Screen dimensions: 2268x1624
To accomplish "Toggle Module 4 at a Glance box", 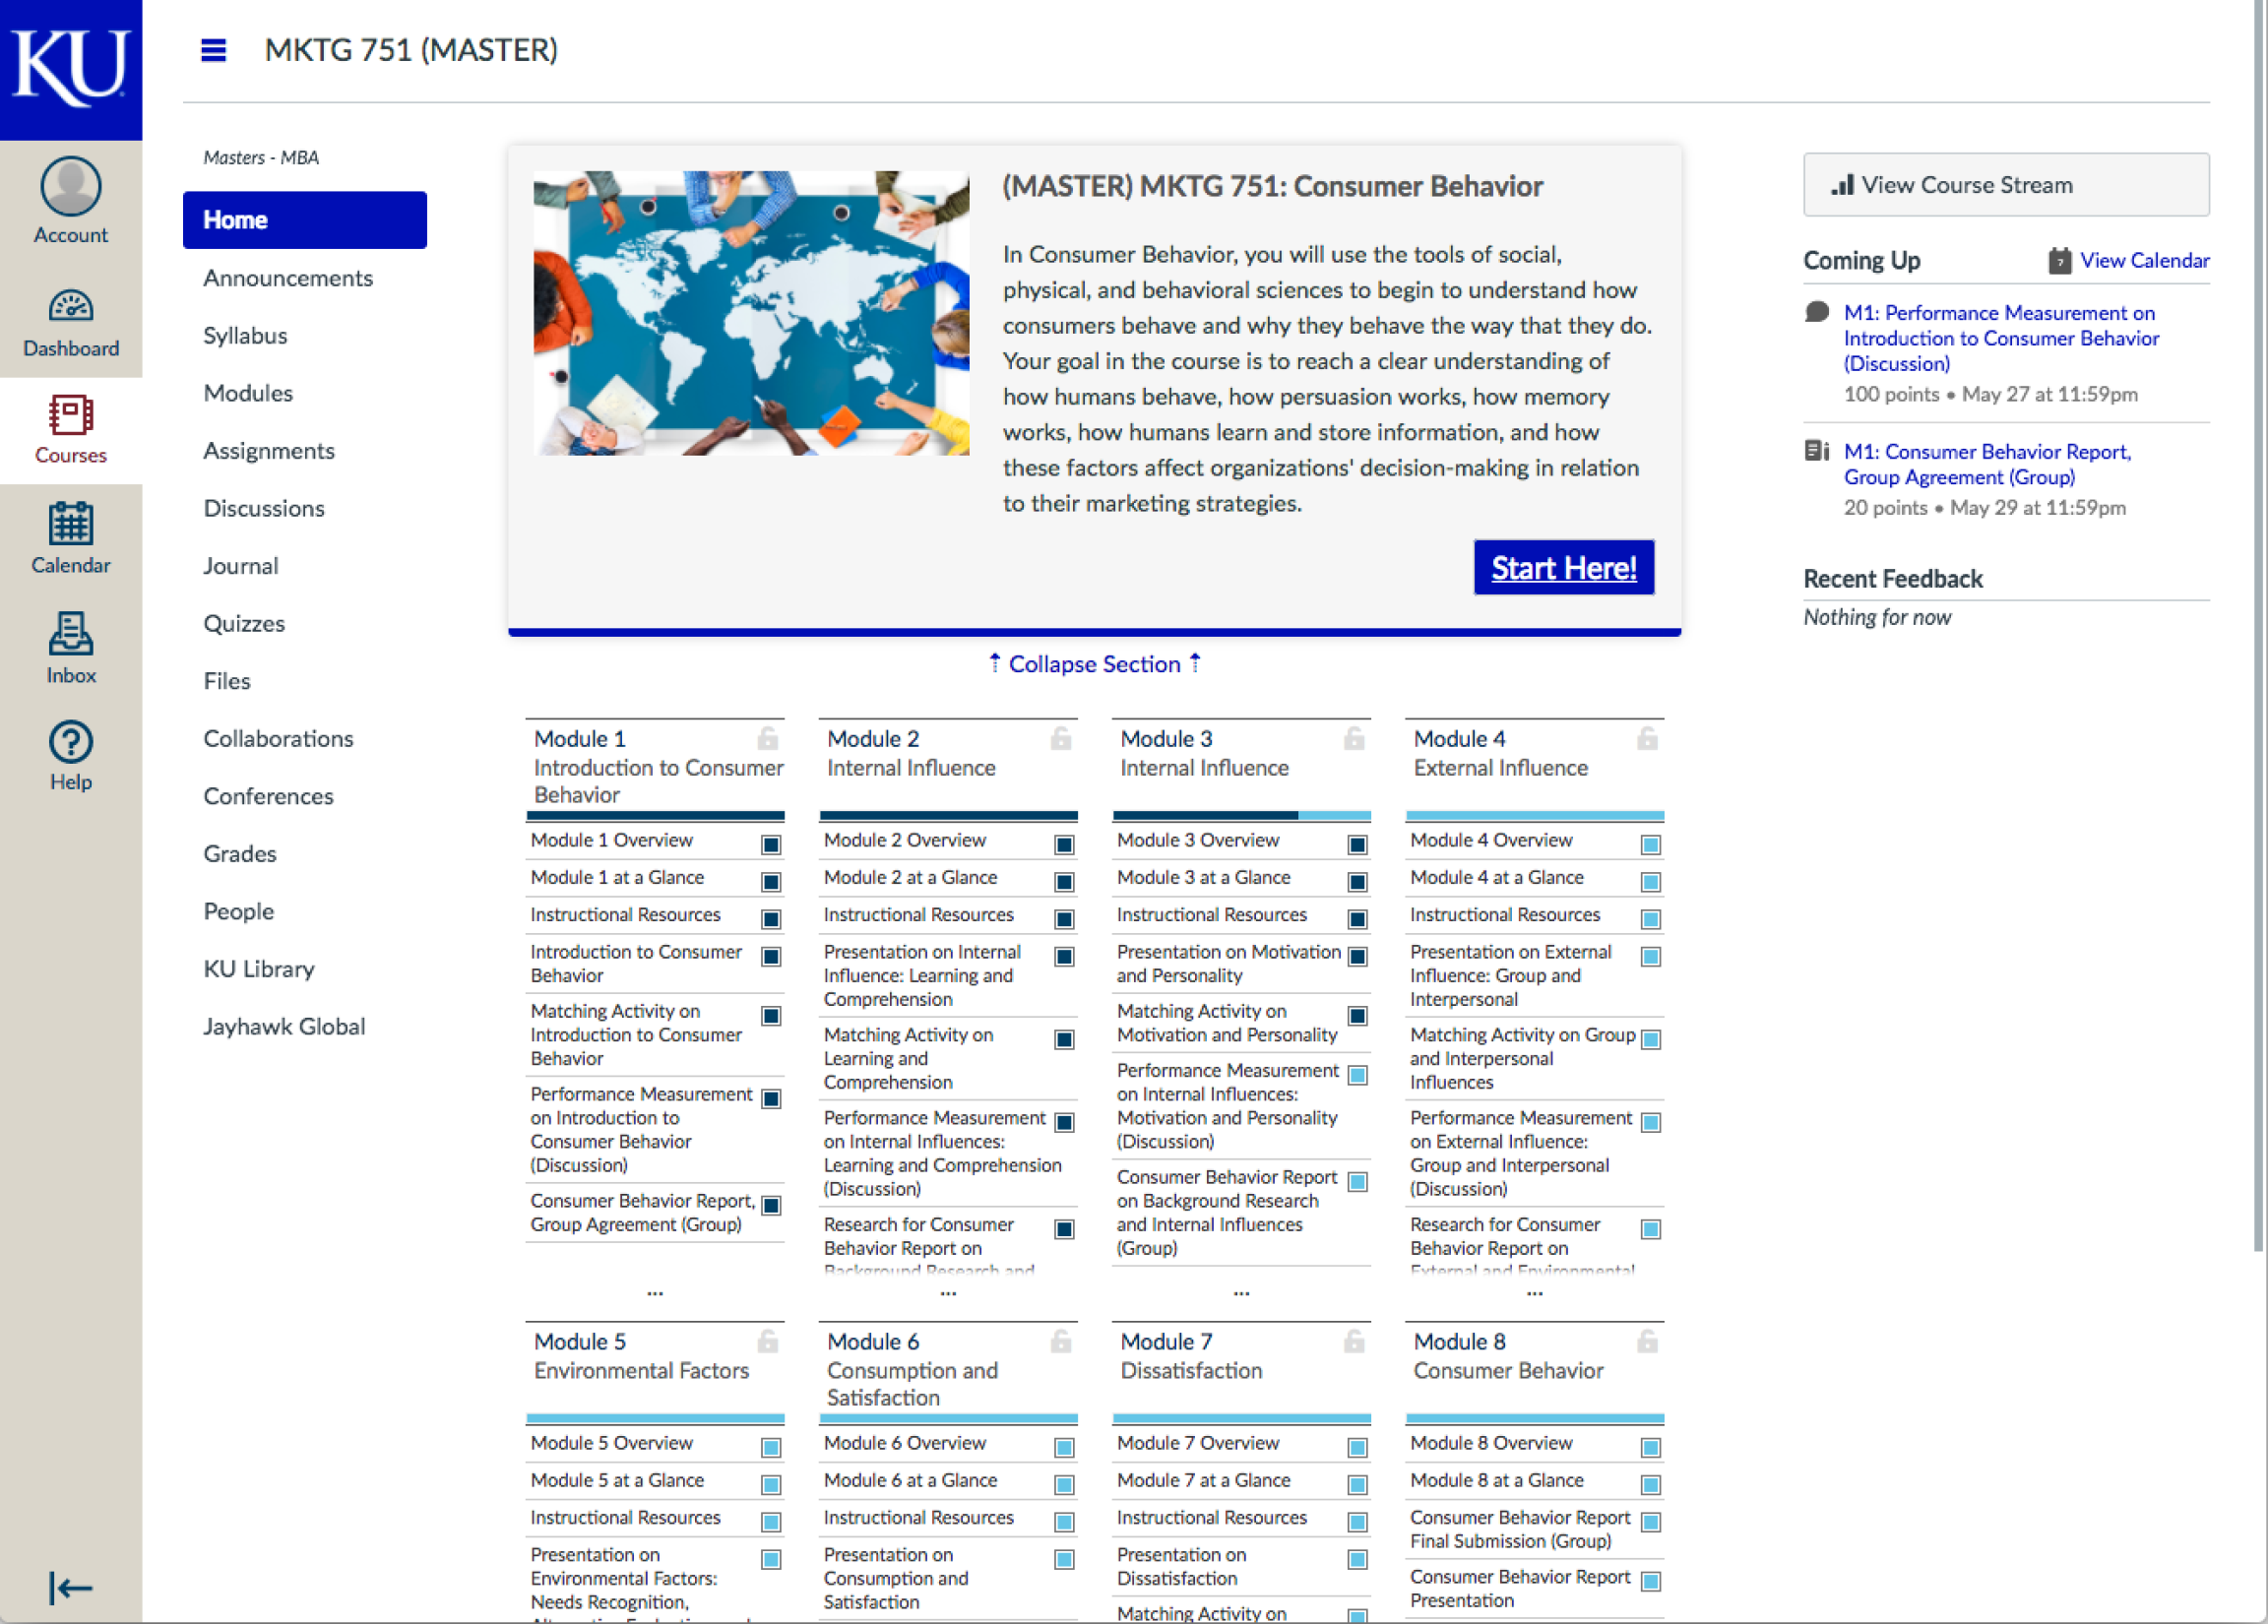I will 1651,882.
